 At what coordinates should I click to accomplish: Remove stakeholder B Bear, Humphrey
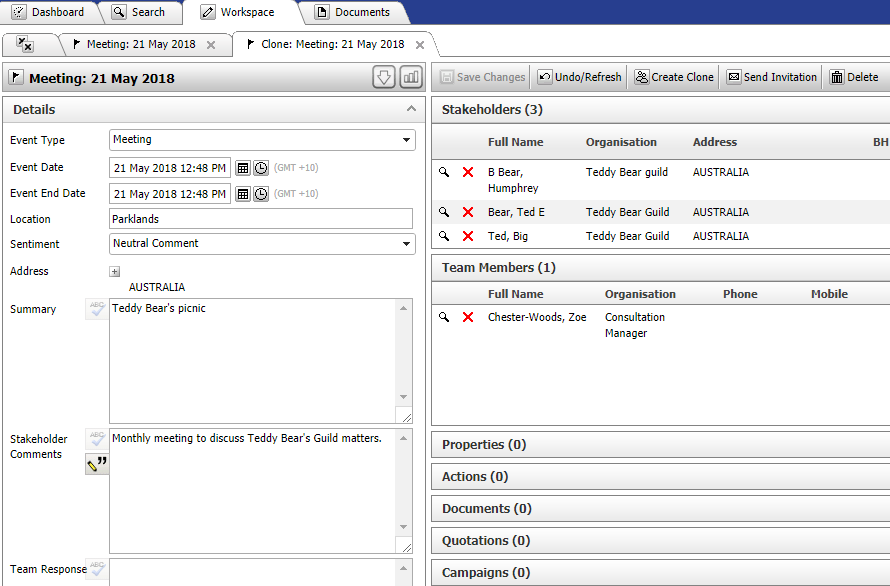click(x=468, y=172)
